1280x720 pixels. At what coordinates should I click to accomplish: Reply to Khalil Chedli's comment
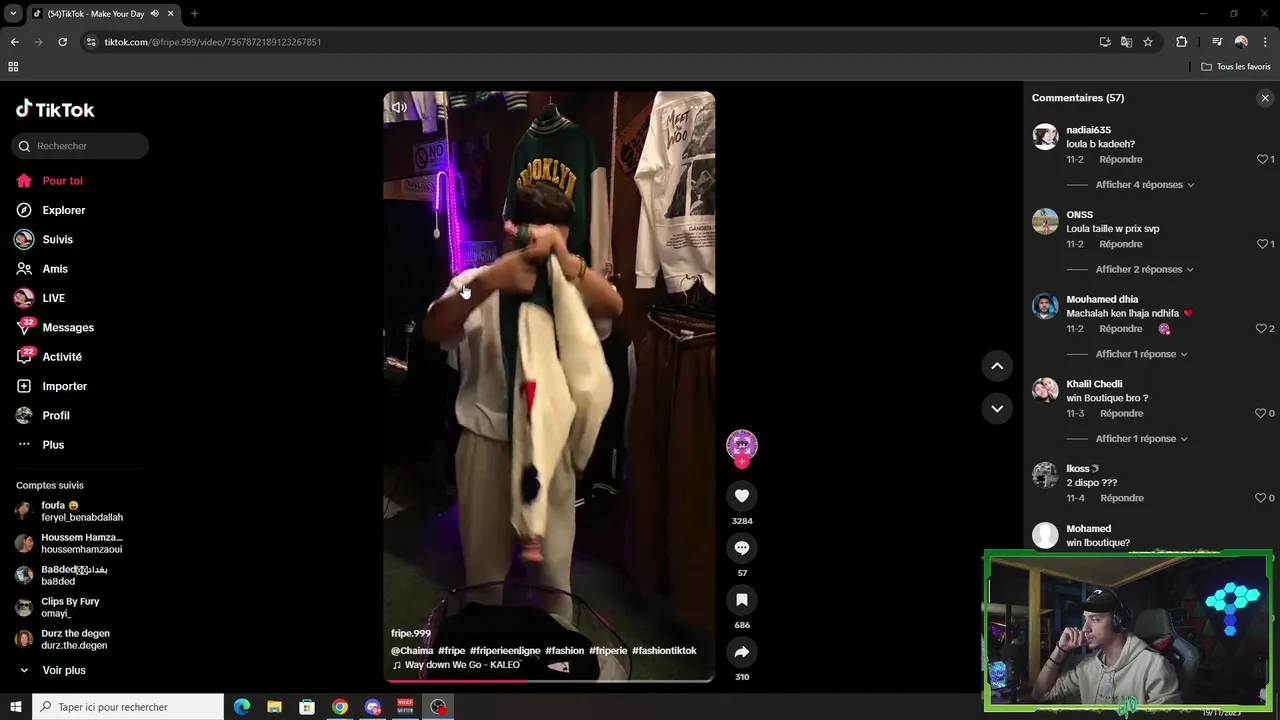tap(1121, 413)
